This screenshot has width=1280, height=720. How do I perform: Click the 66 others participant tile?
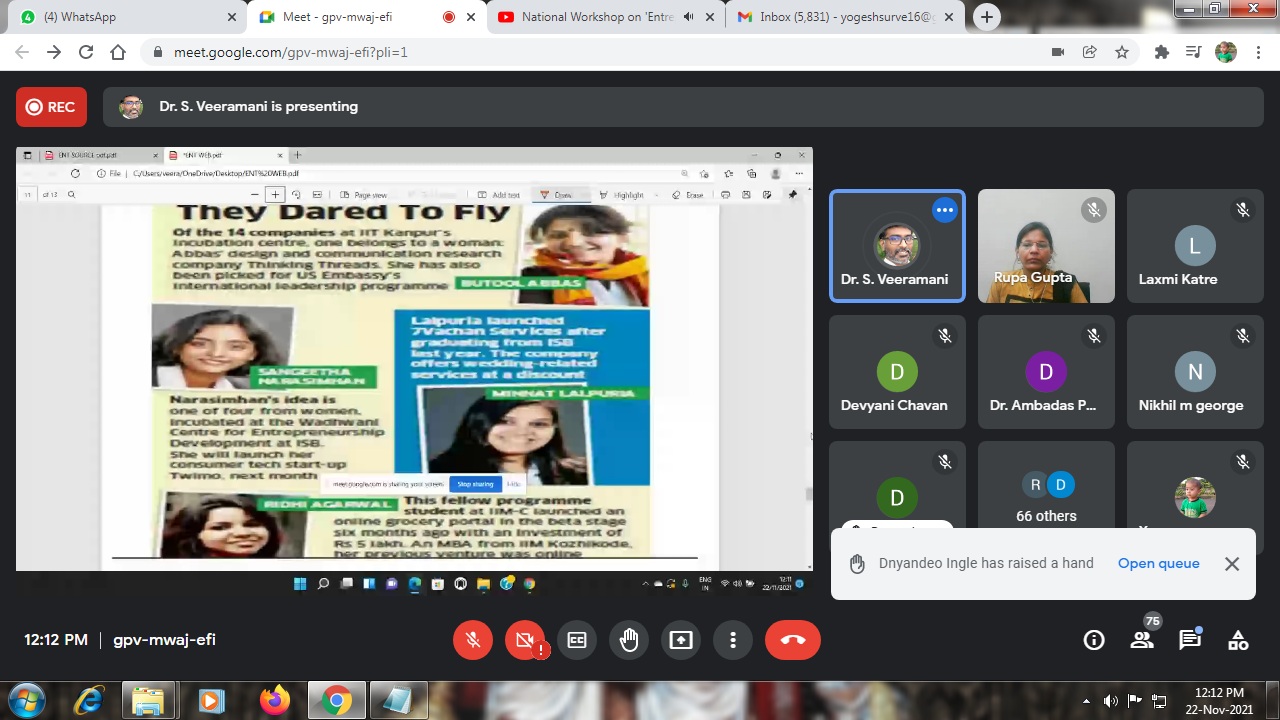pyautogui.click(x=1046, y=498)
